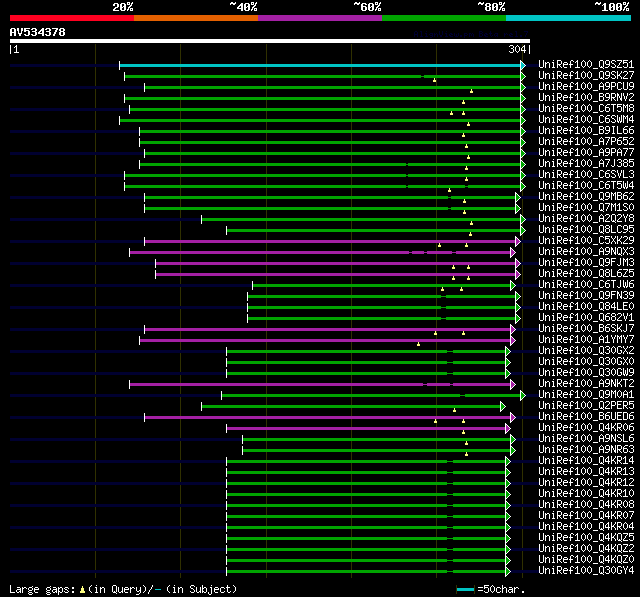
Task: Click the cyan alignment bar for Q9SZ51
Action: click(x=320, y=65)
